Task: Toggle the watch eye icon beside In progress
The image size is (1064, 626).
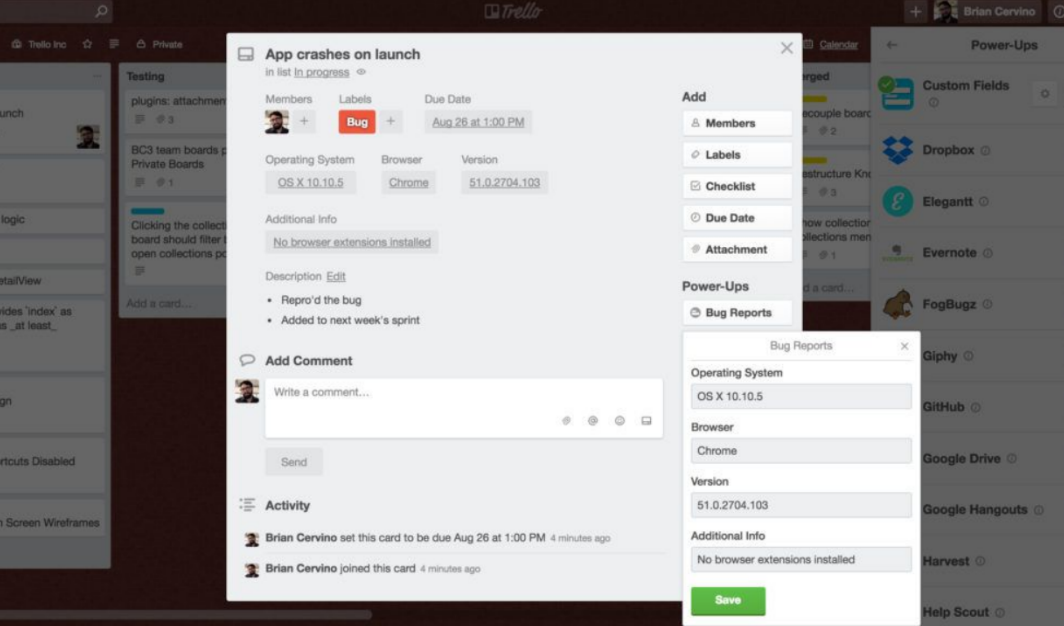Action: (361, 72)
